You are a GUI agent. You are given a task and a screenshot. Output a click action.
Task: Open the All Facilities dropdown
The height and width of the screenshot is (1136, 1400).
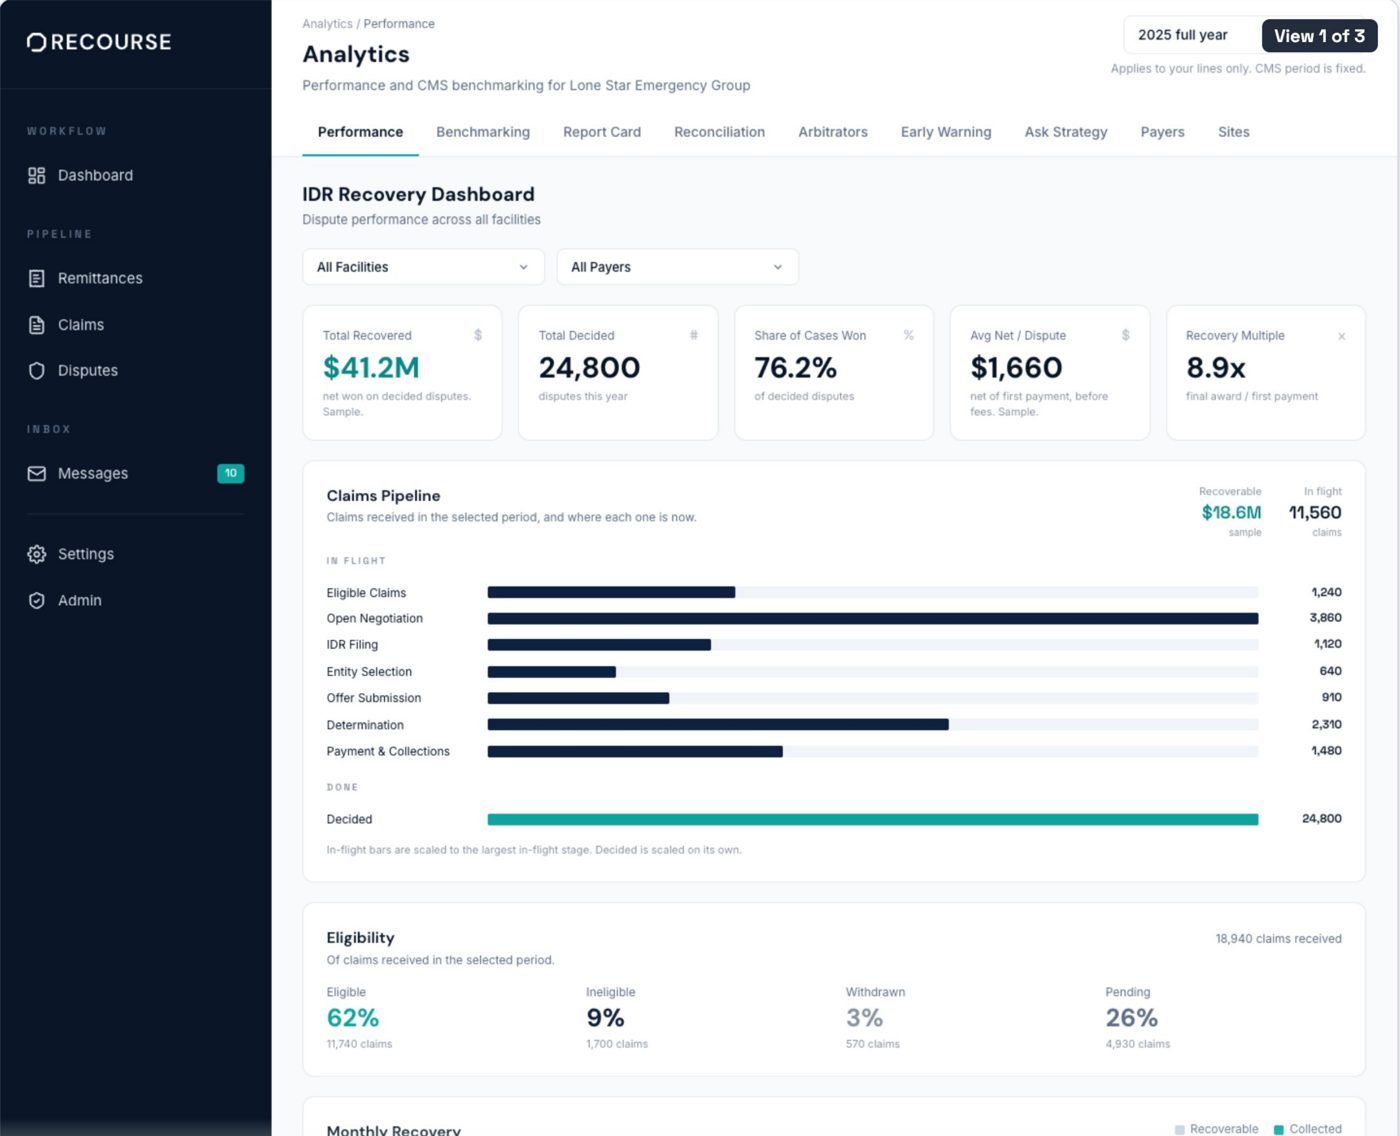(x=423, y=267)
